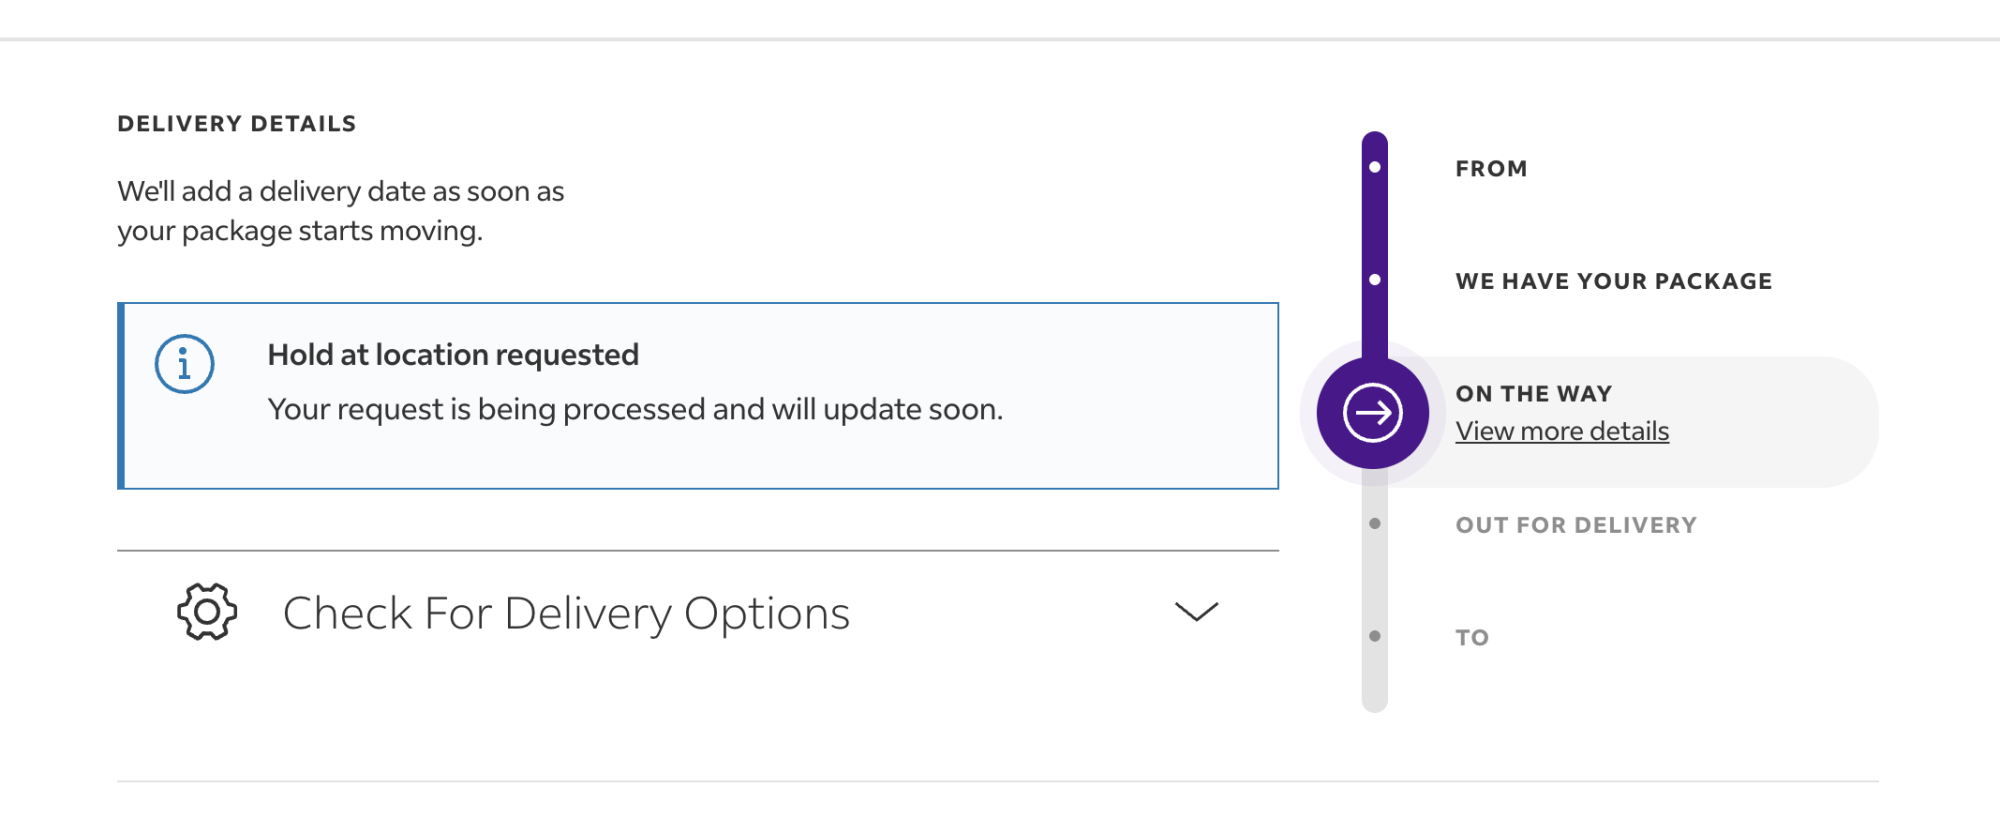Select the WE HAVE YOUR PACKAGE label
This screenshot has width=2000, height=818.
pos(1613,282)
